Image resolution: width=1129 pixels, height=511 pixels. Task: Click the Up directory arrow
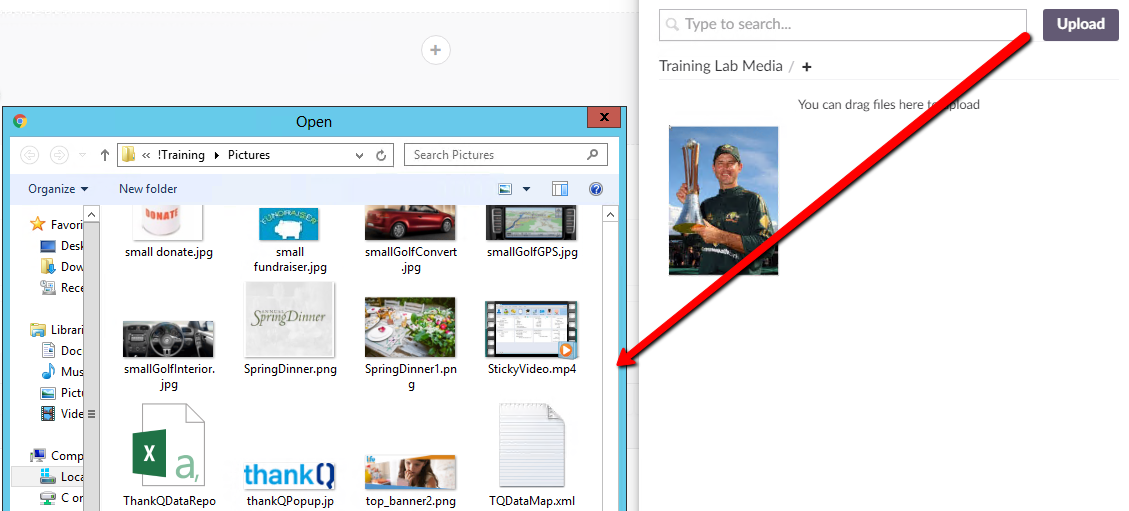tap(105, 155)
